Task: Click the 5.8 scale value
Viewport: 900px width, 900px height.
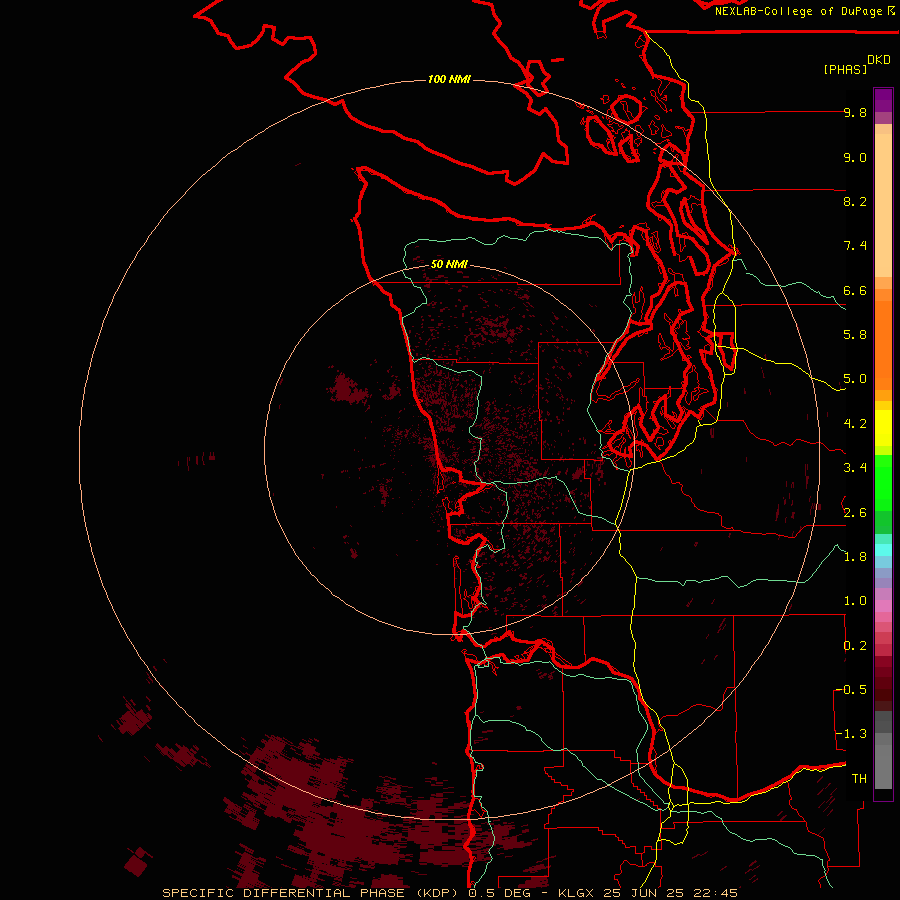Action: [855, 335]
